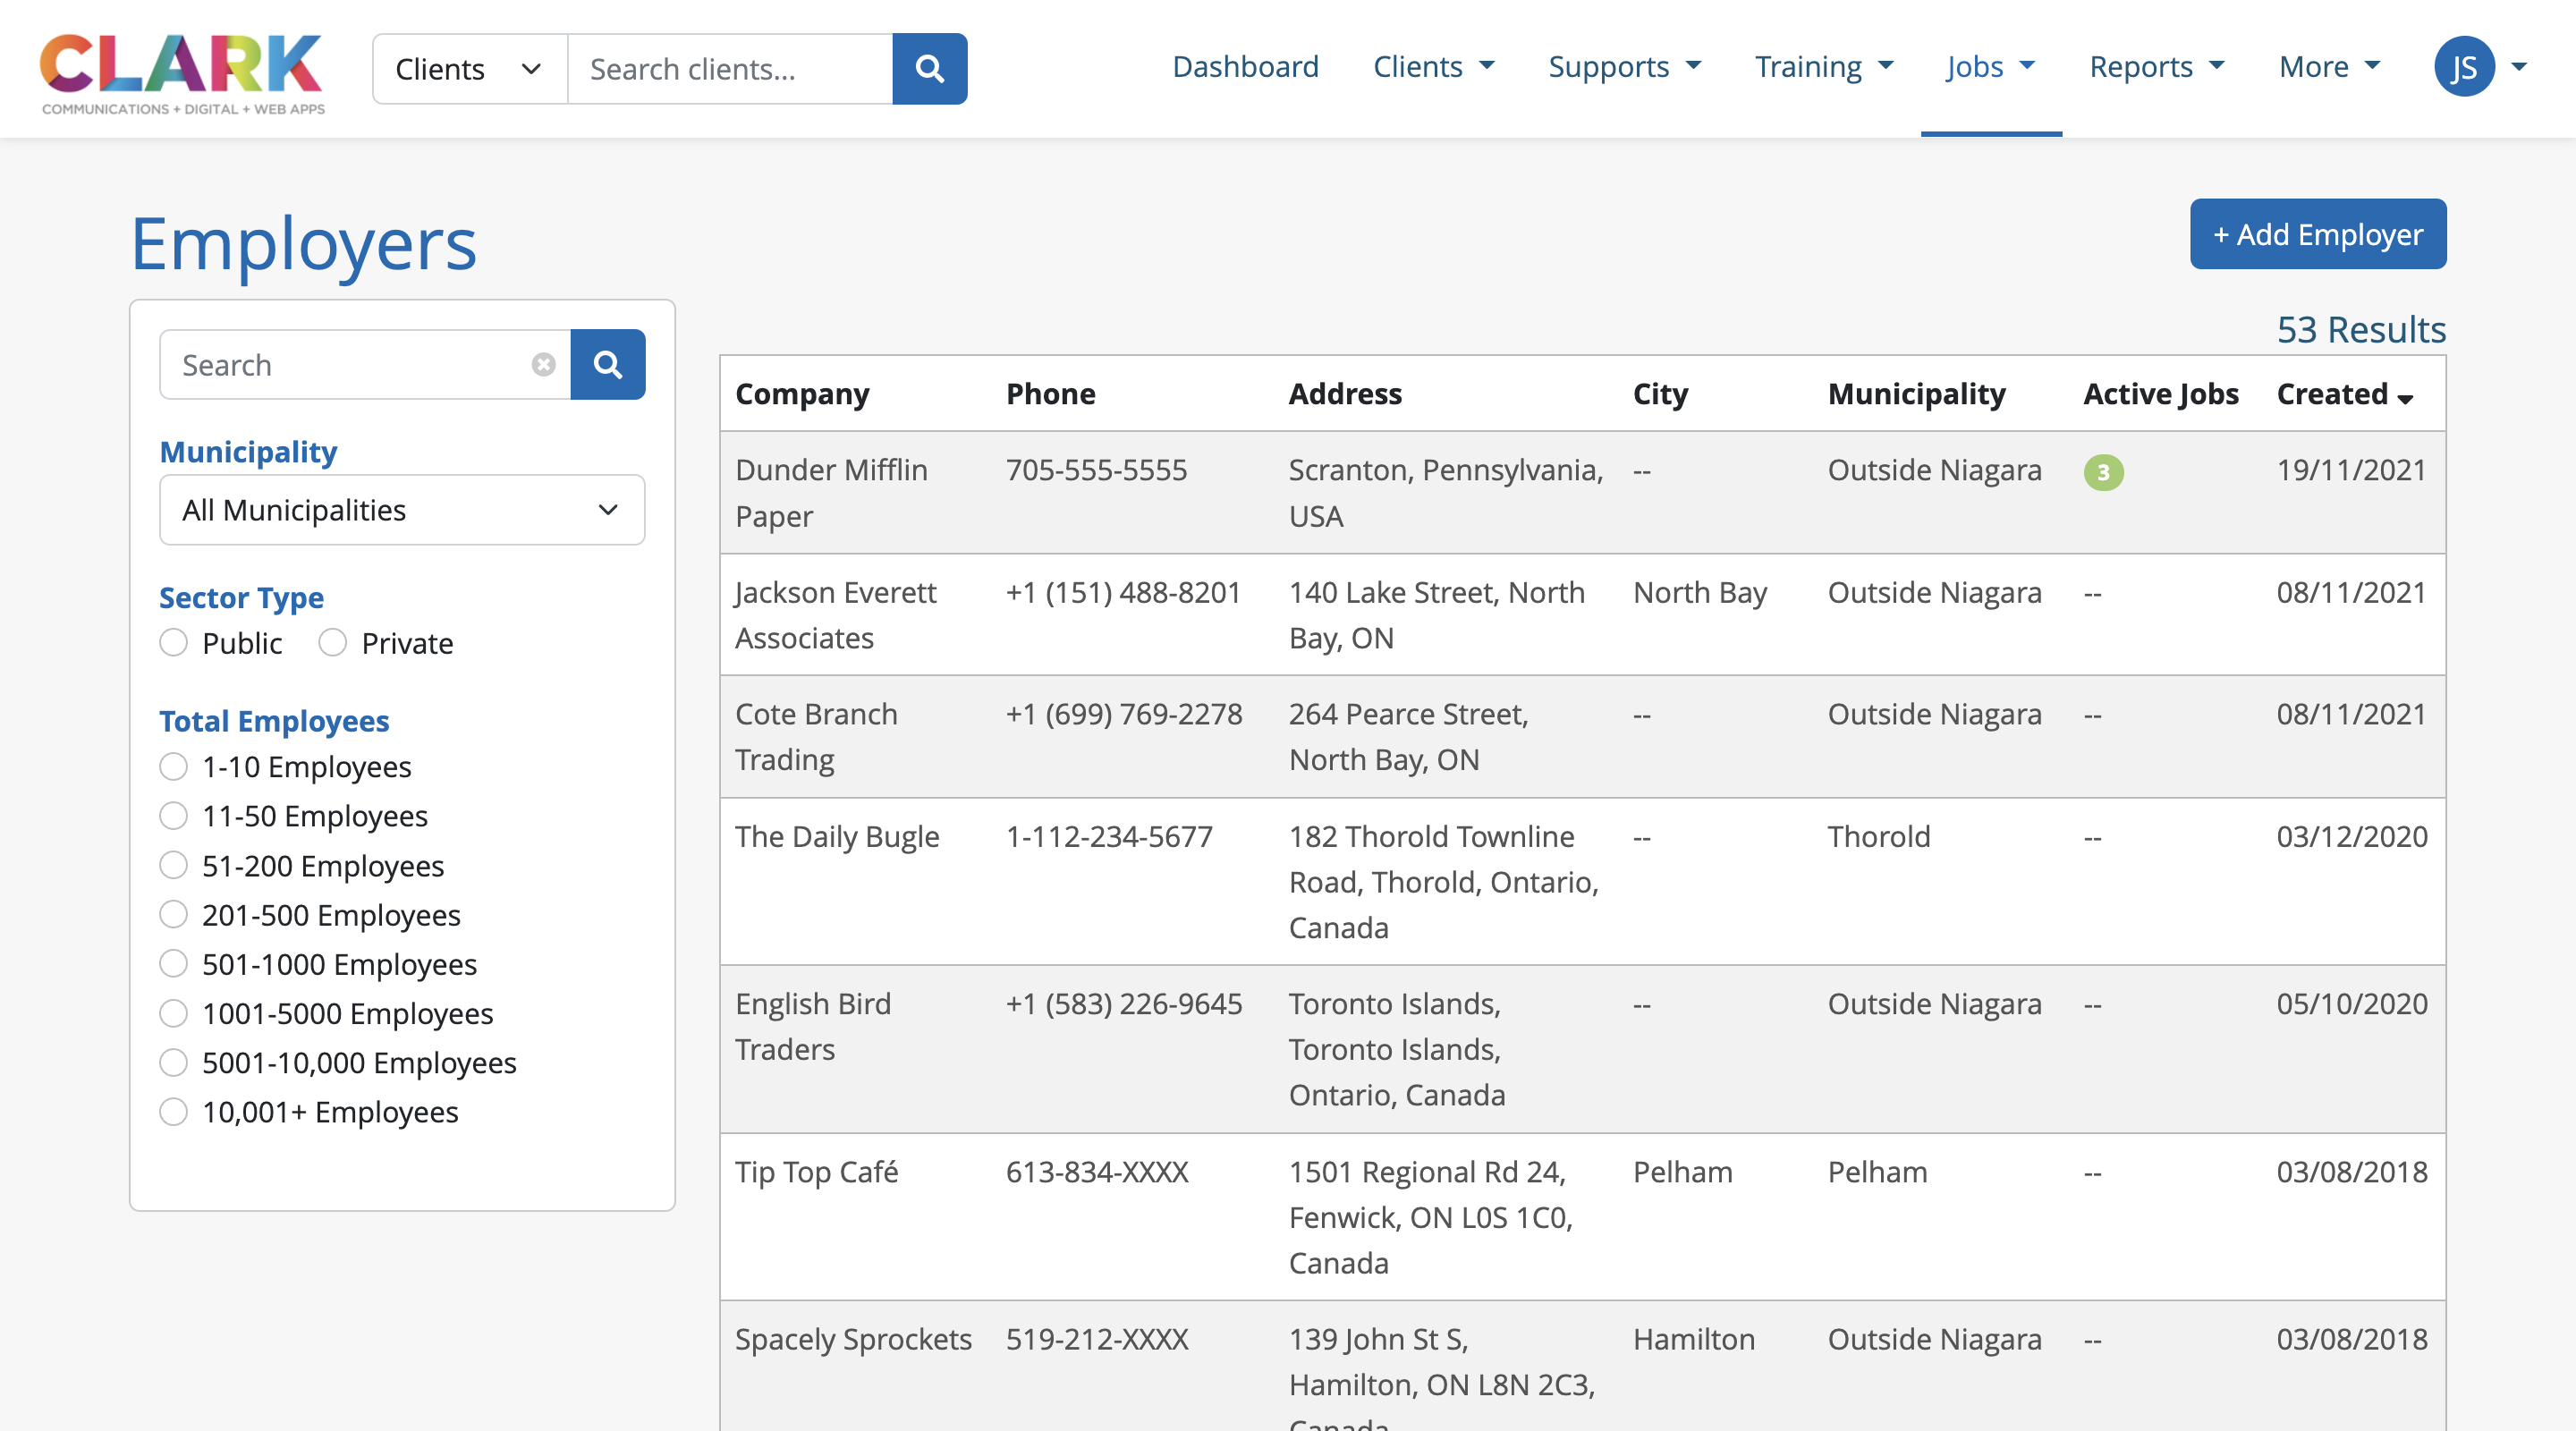Click the green 3 active jobs badge
The height and width of the screenshot is (1431, 2576).
pos(2102,472)
